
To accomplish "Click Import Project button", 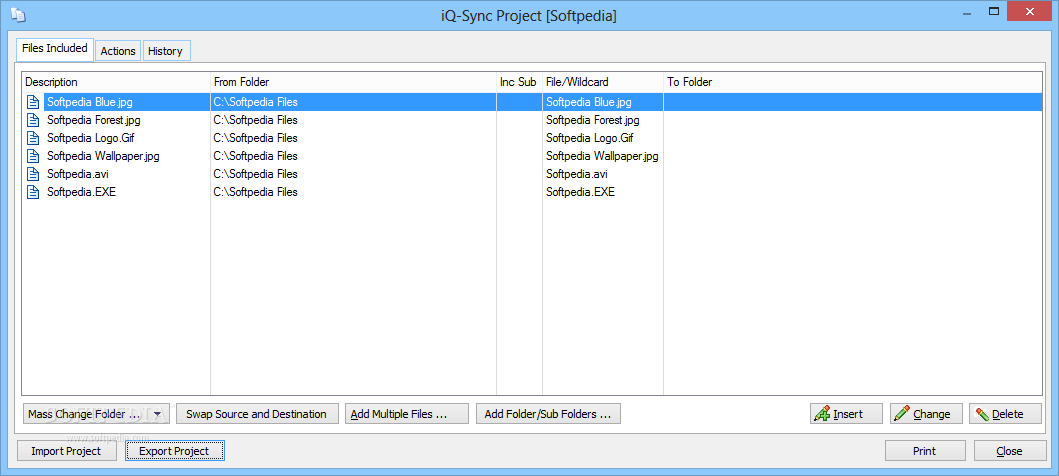I will tap(66, 451).
